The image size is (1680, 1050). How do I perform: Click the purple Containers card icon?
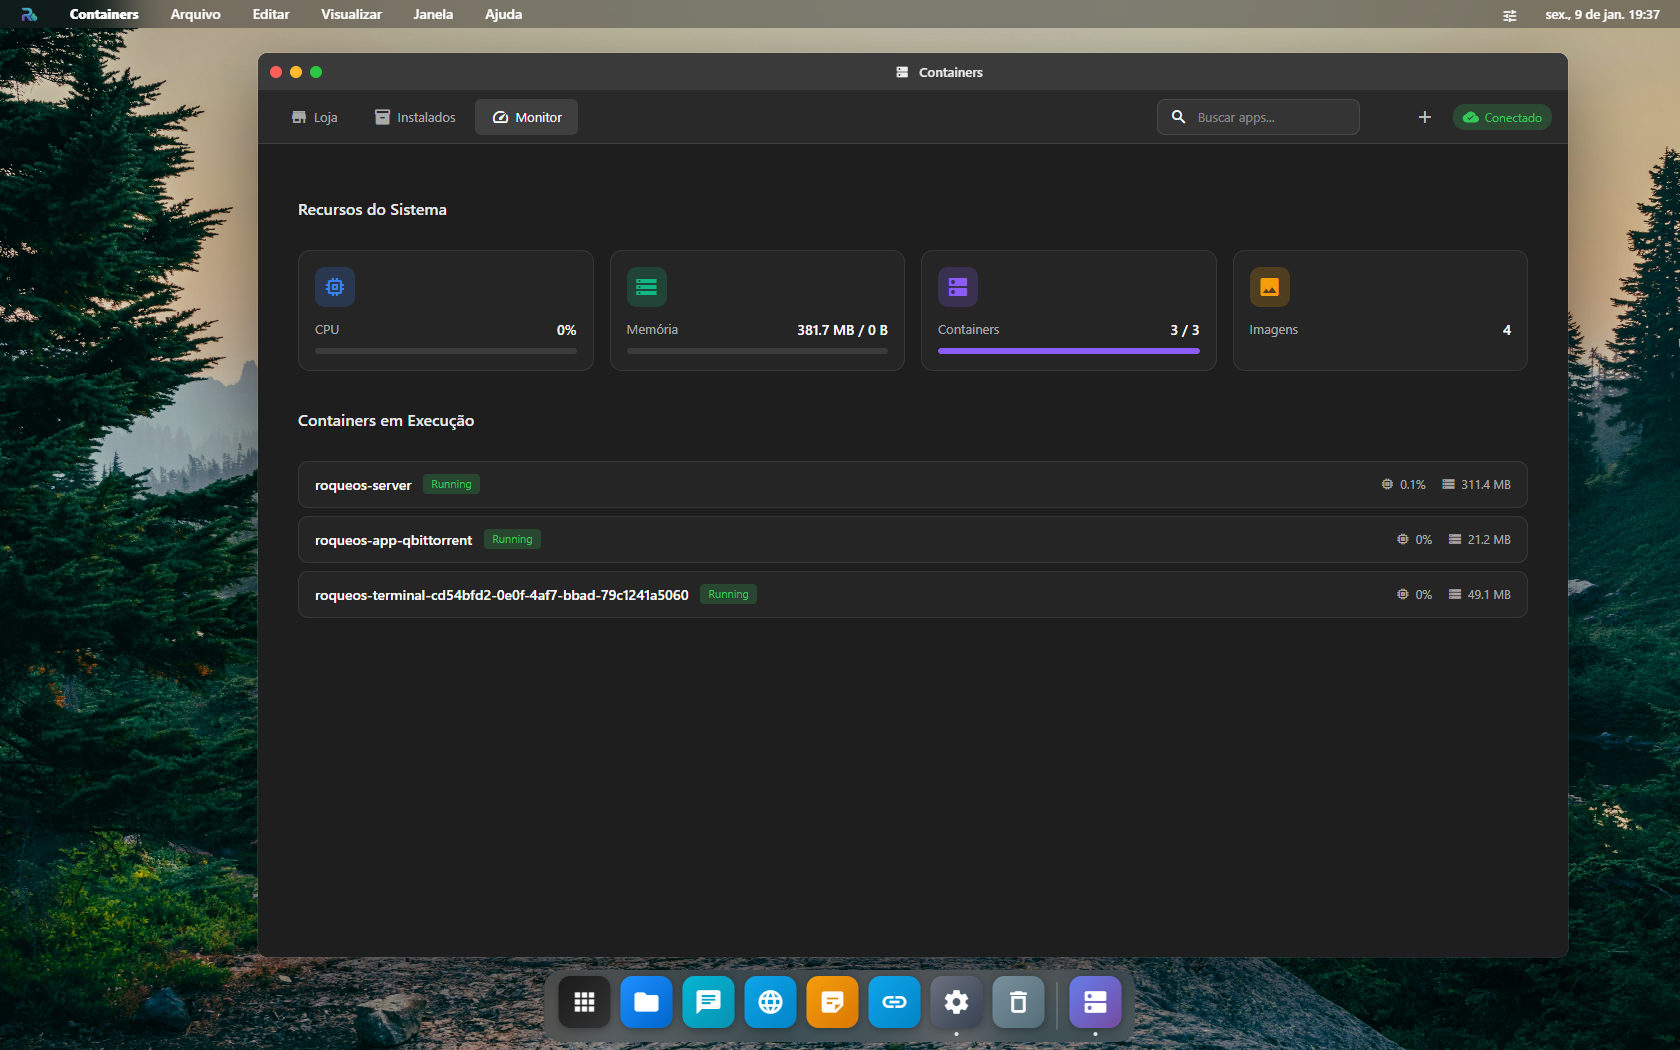(957, 287)
